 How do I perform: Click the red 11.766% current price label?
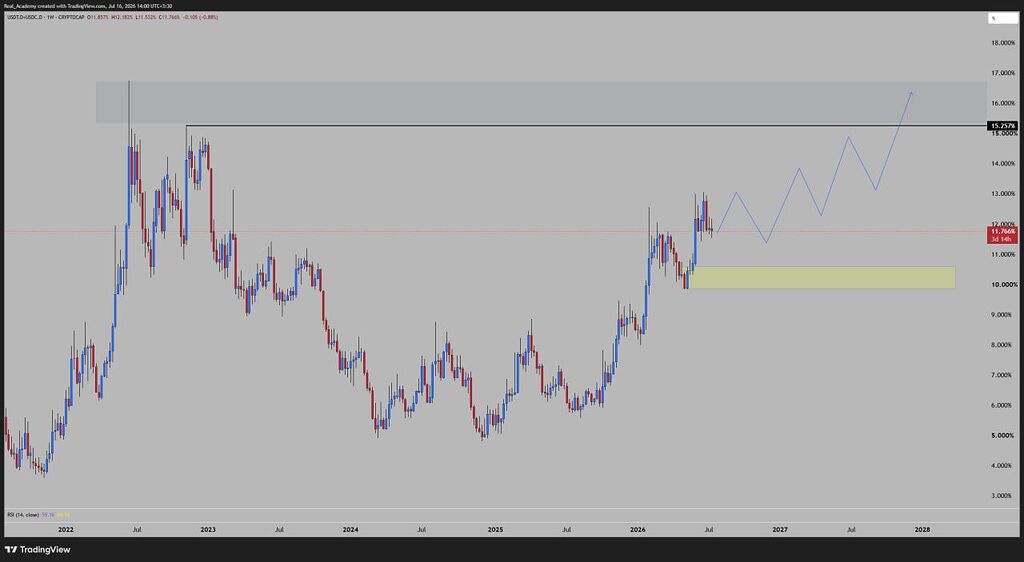coord(1003,232)
